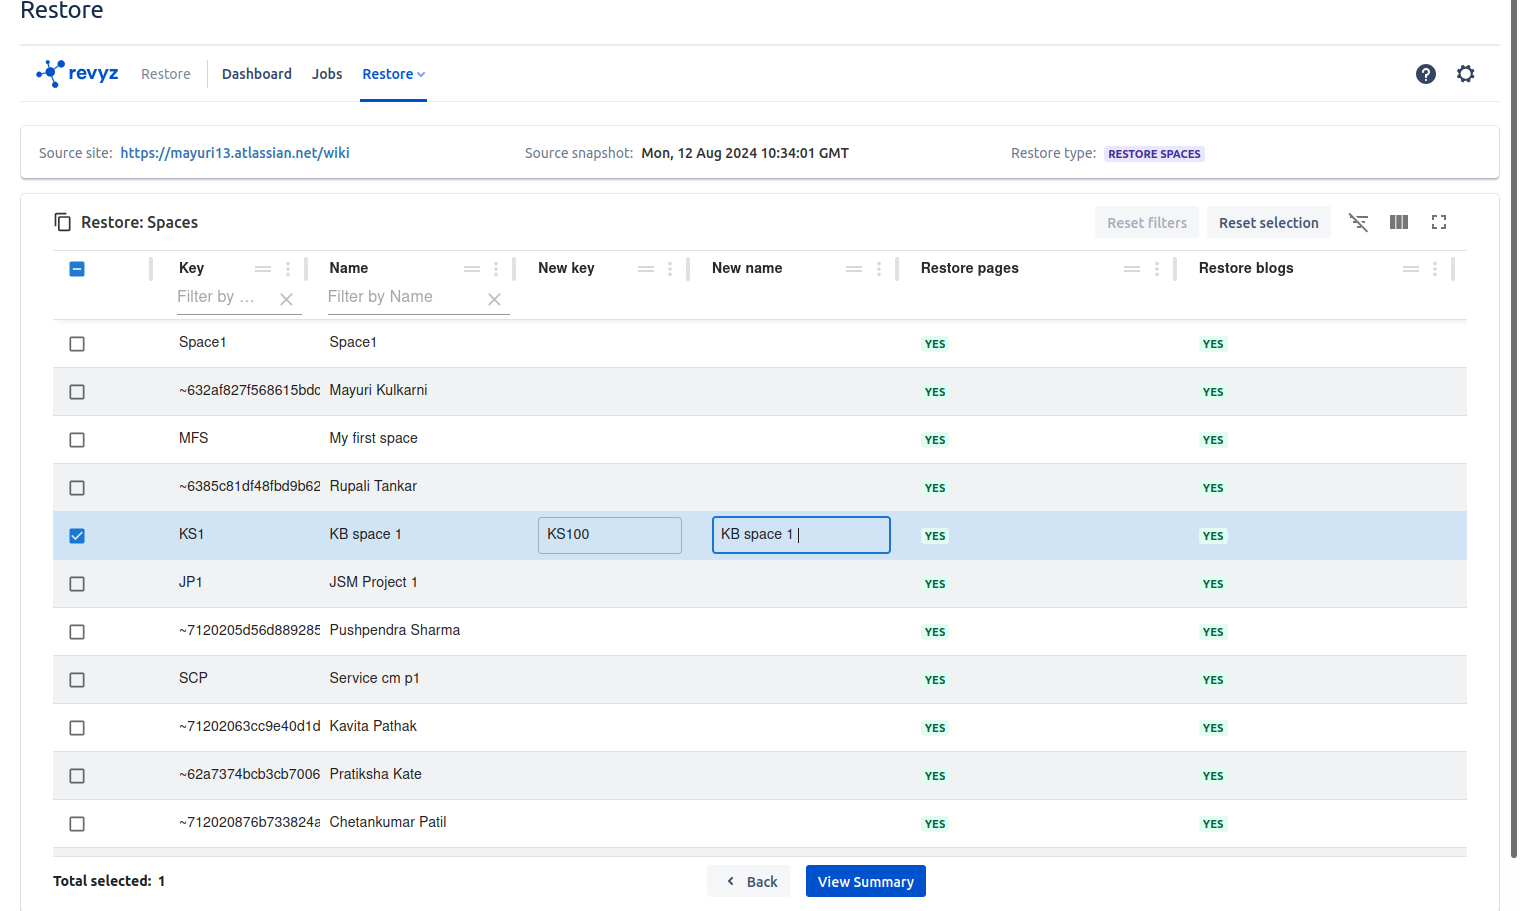Click the View Summary button
This screenshot has height=911, width=1520.
[865, 881]
